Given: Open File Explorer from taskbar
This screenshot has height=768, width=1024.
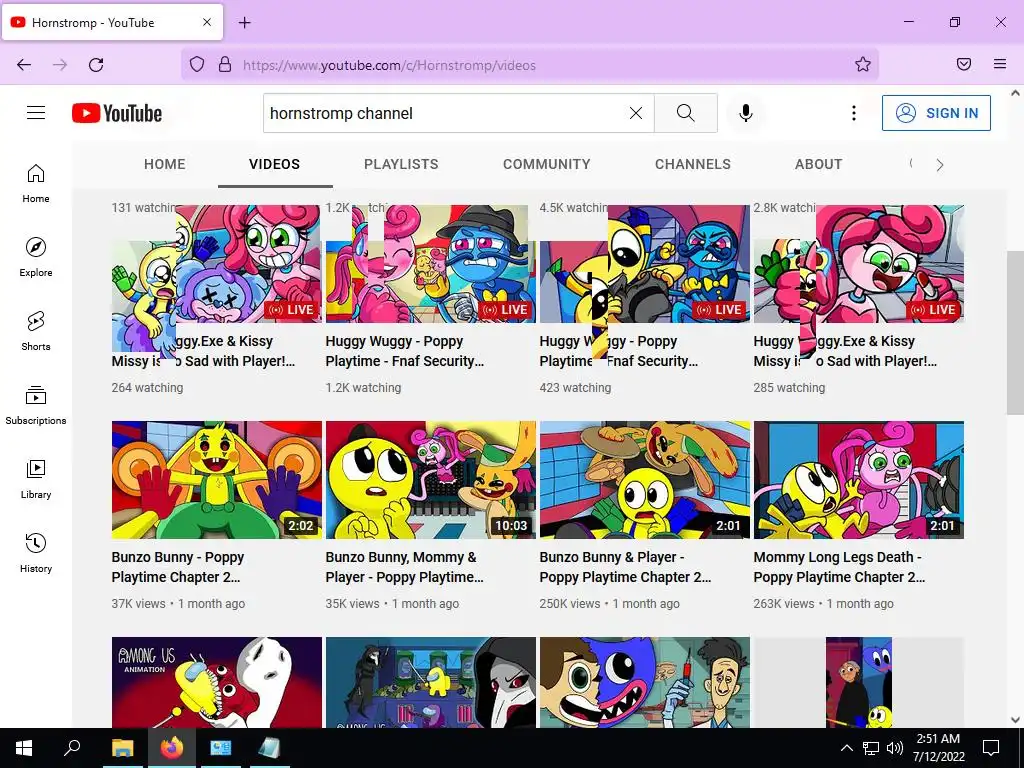Looking at the screenshot, I should tap(122, 748).
